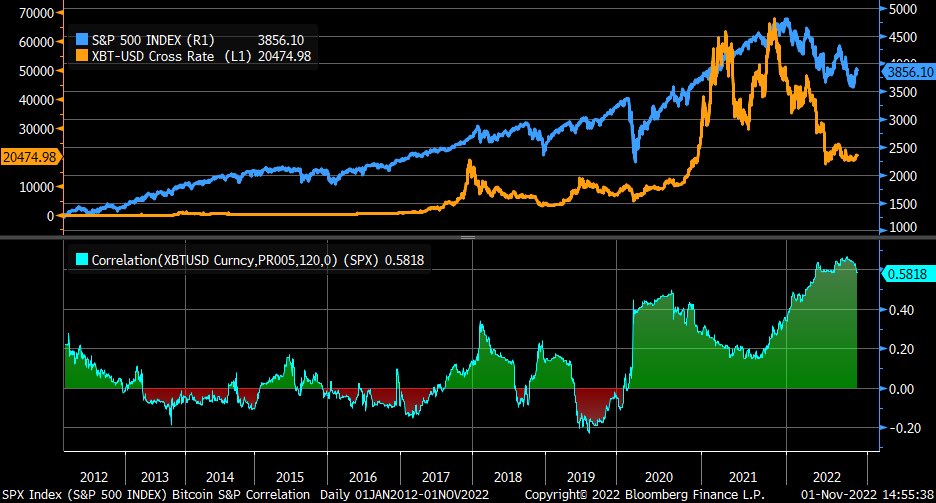Click the 2019 year label on time axis
936x503 pixels.
click(581, 477)
